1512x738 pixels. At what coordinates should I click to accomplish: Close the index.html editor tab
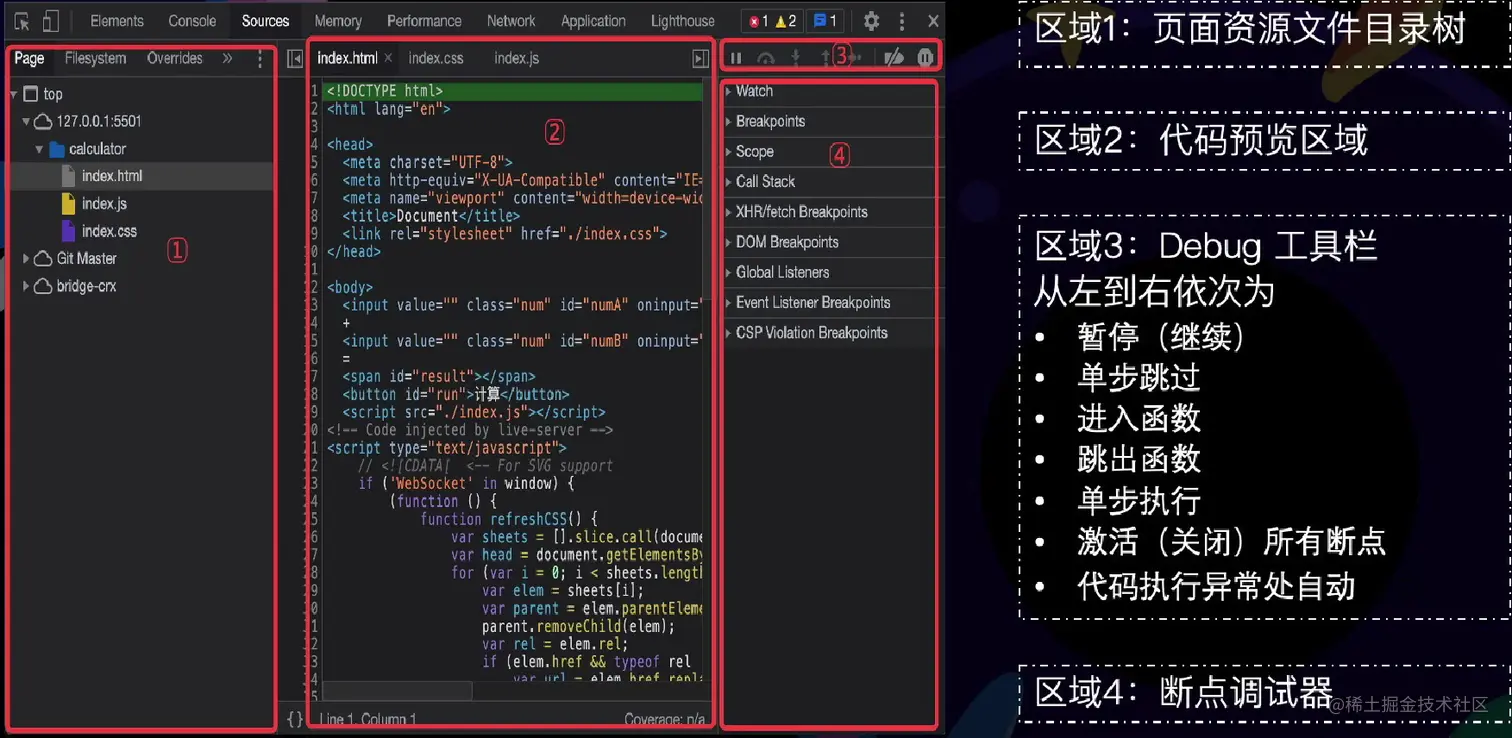pos(388,58)
